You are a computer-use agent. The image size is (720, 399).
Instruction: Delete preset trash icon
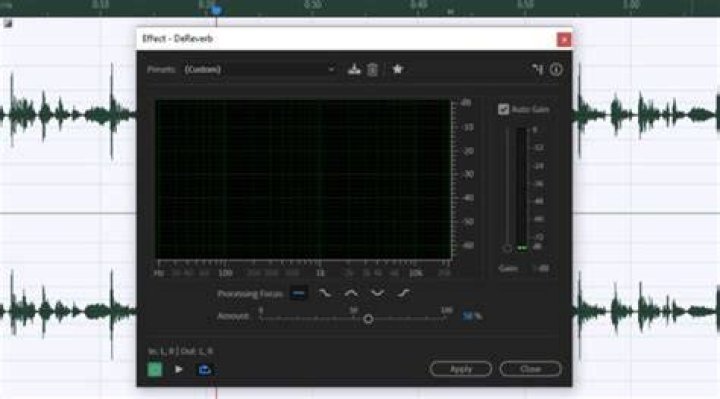(372, 69)
